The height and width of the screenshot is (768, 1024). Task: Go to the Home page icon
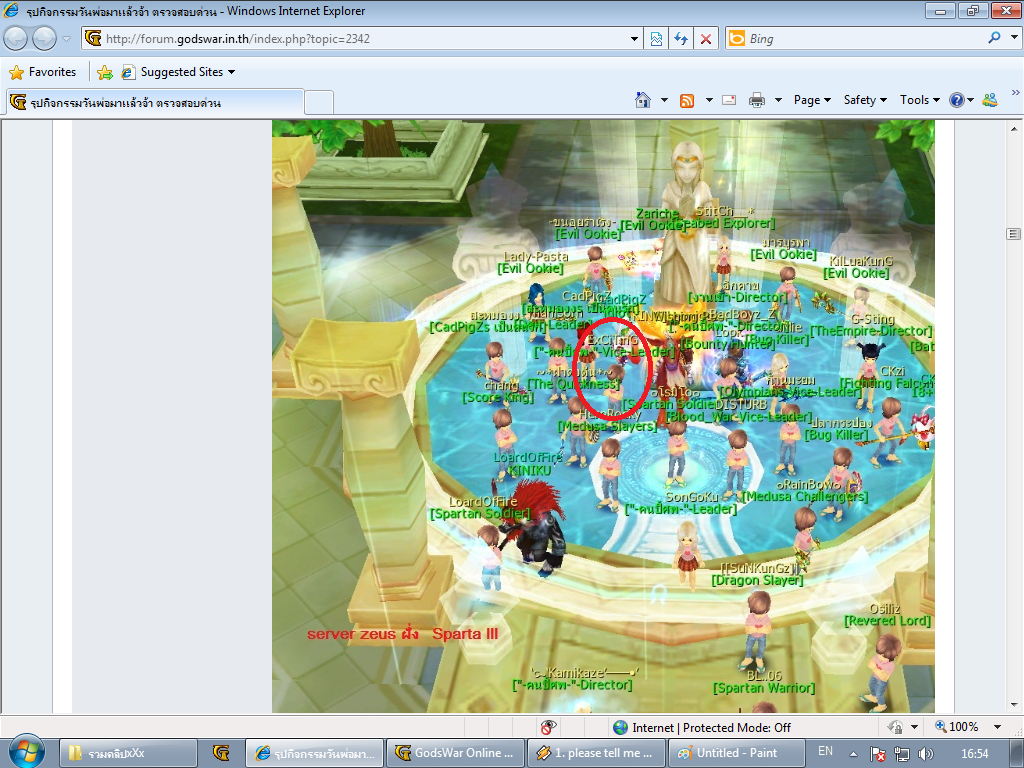point(643,100)
